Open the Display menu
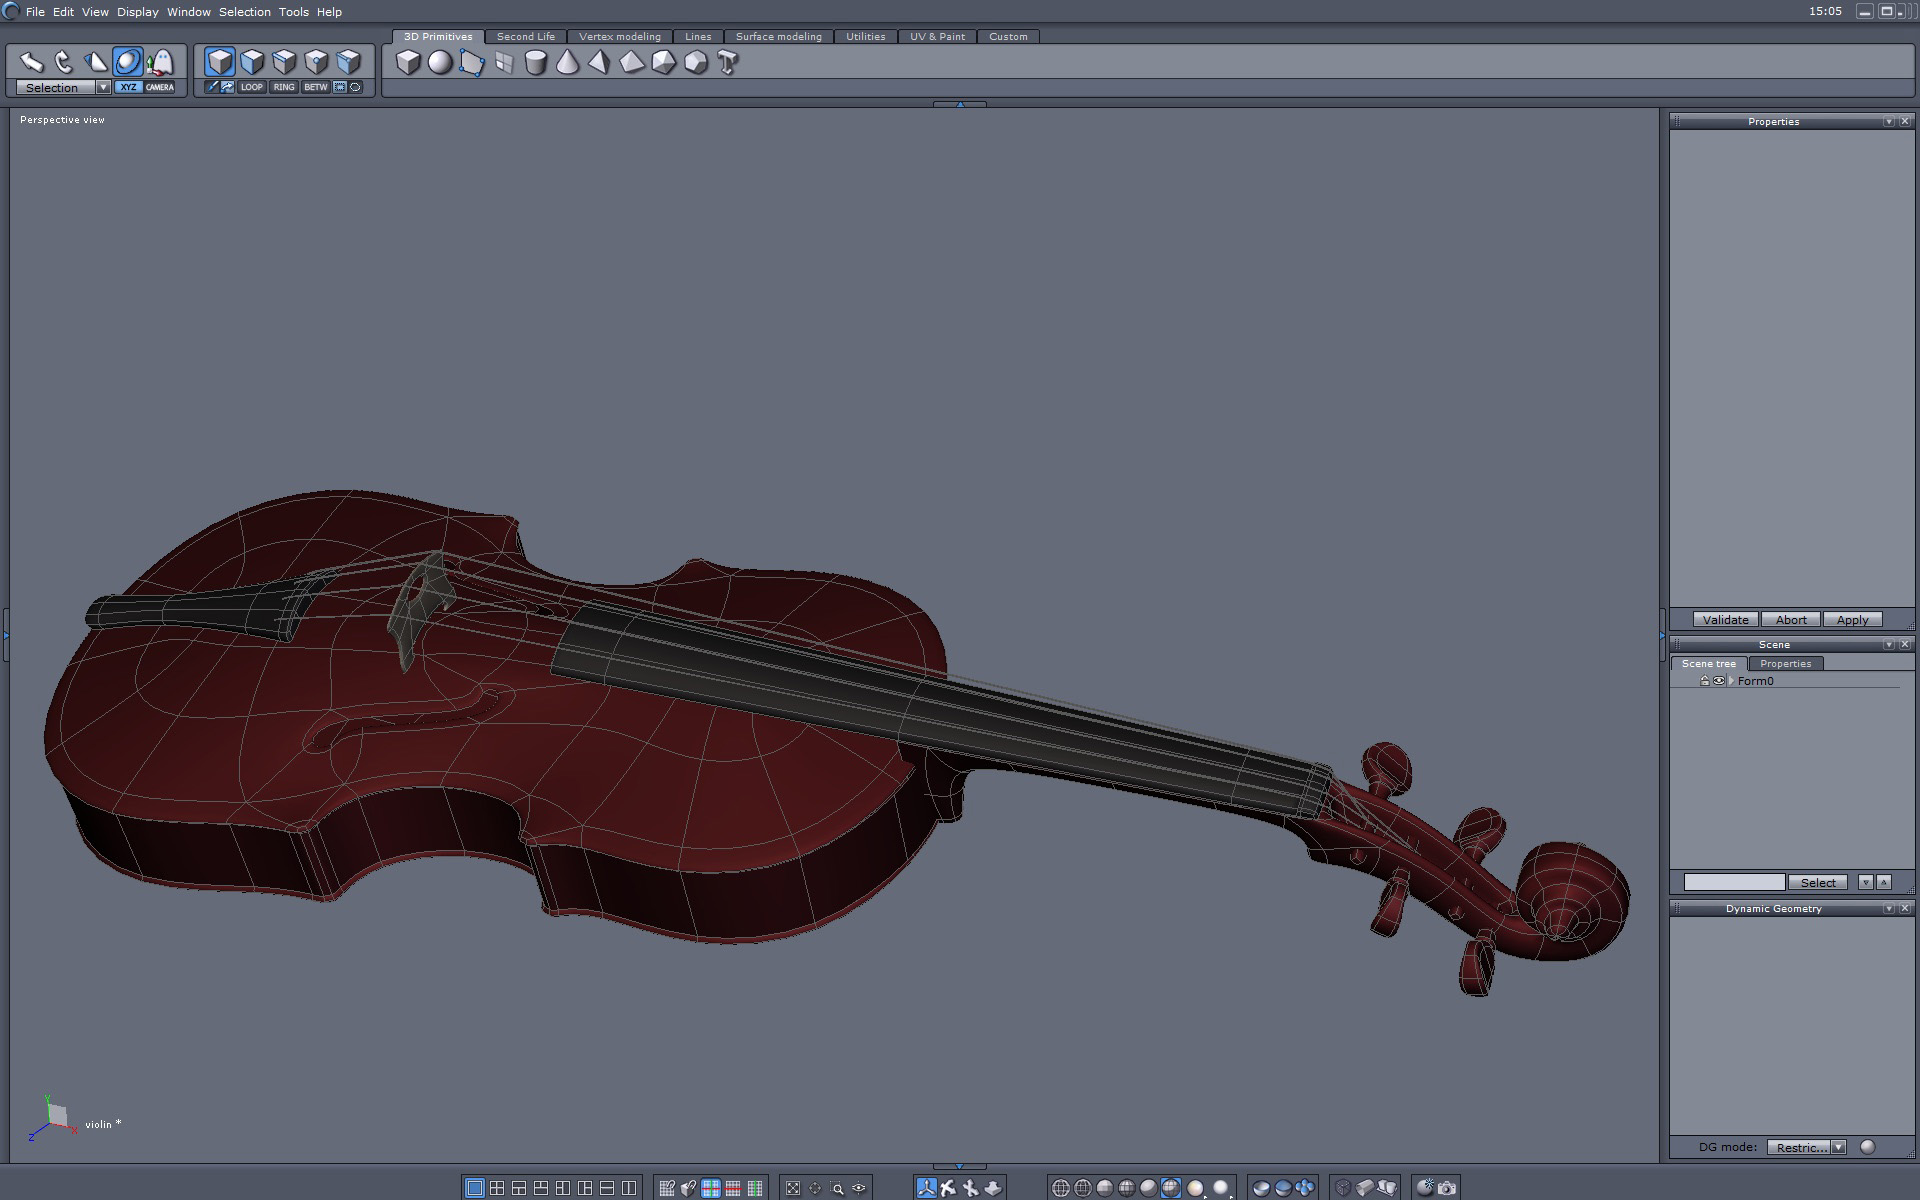Screen dimensions: 1920x1200 click(137, 12)
